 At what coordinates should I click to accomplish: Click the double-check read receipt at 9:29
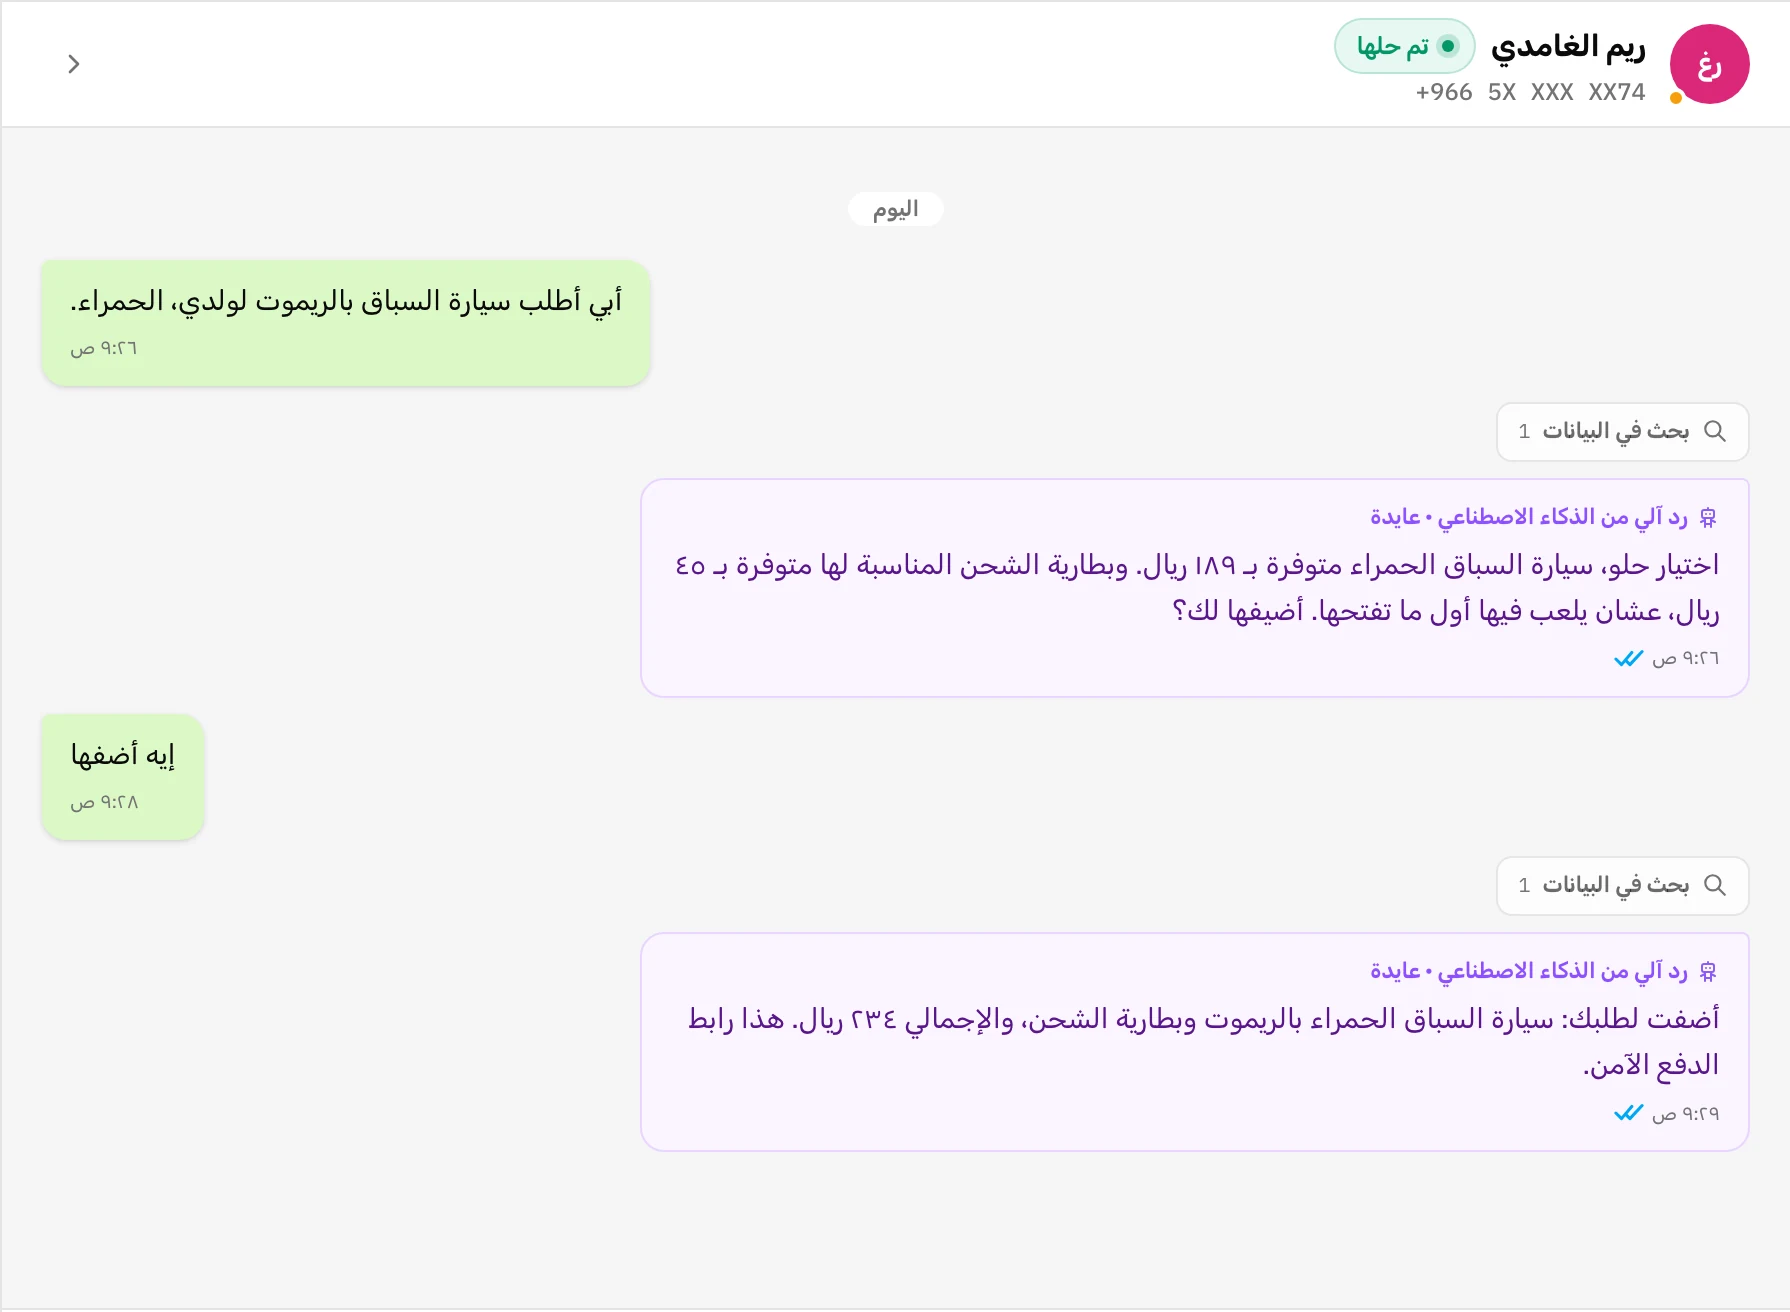pos(1628,1113)
